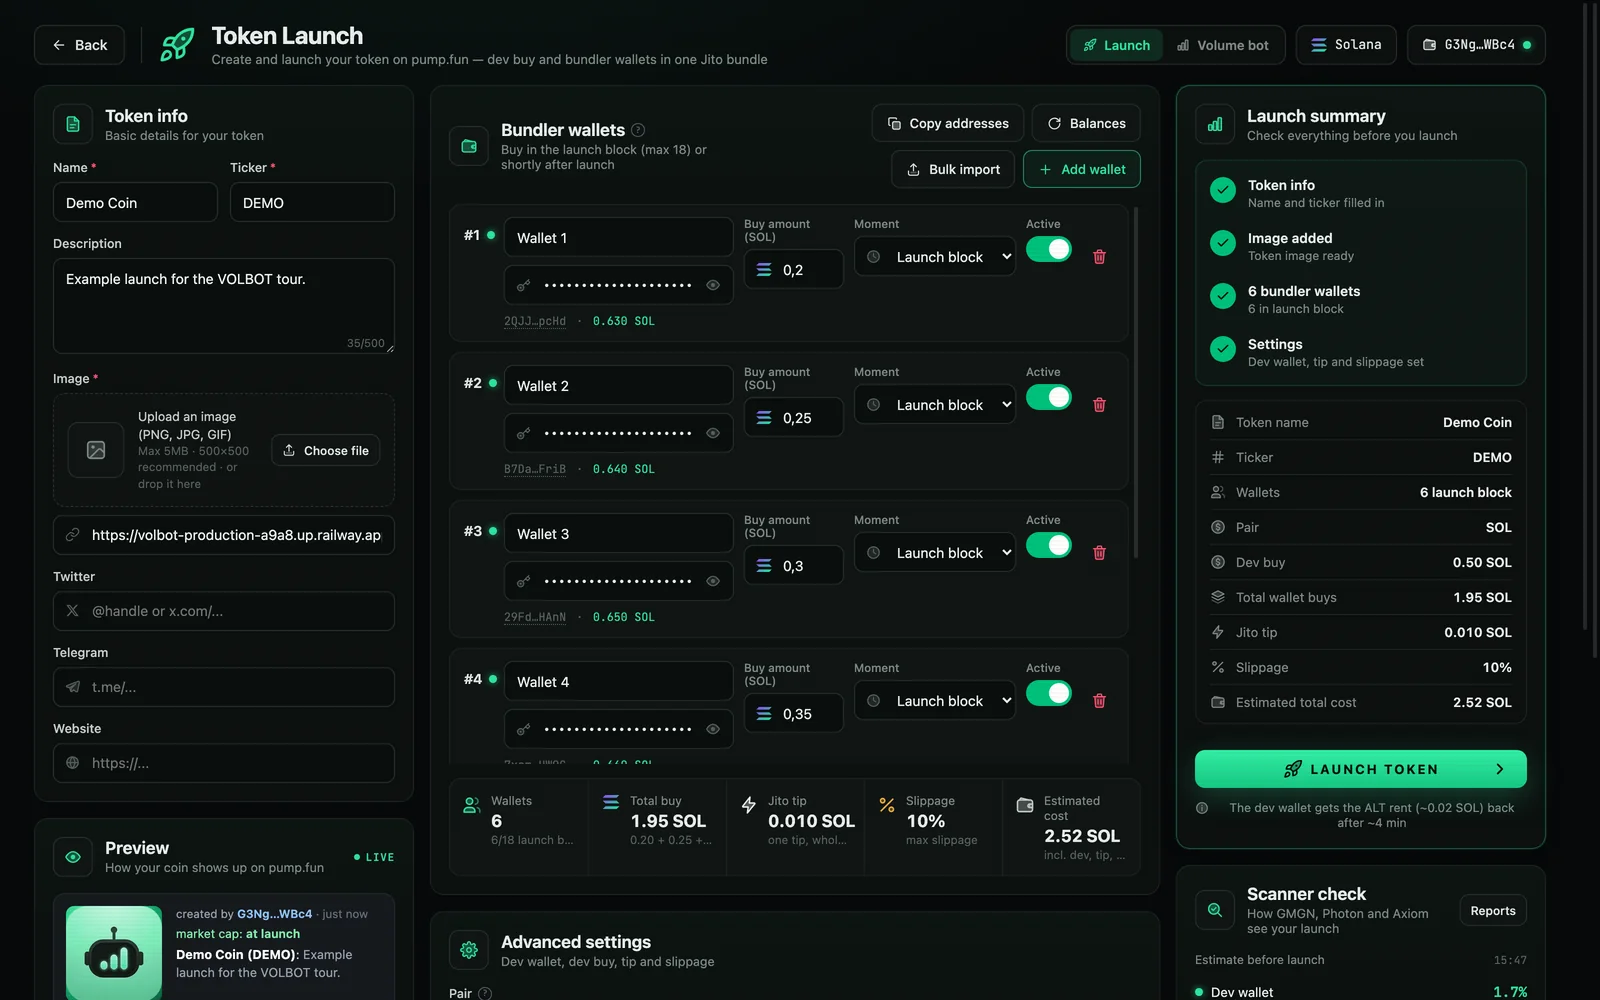The height and width of the screenshot is (1000, 1600).
Task: Show the Wallet 2 private key
Action: pos(713,433)
